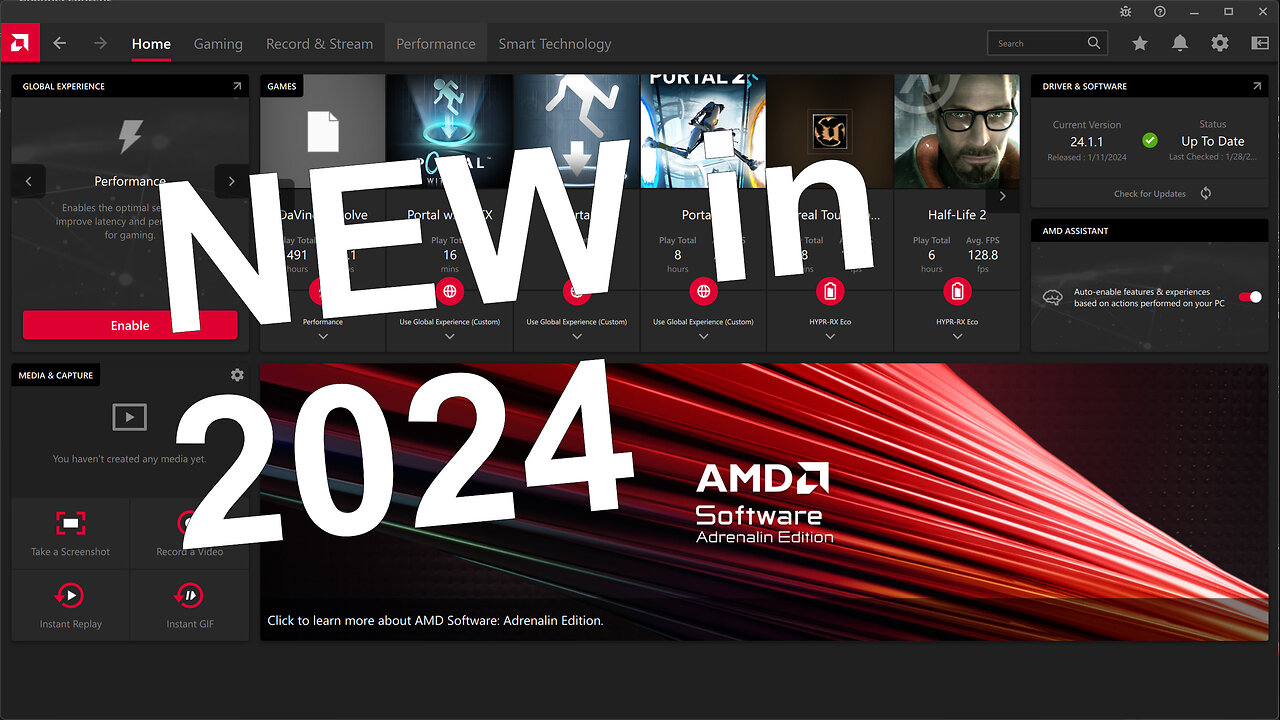
Task: Expand Half-Life 2 HYPR-RX Eco chevron
Action: pos(958,336)
